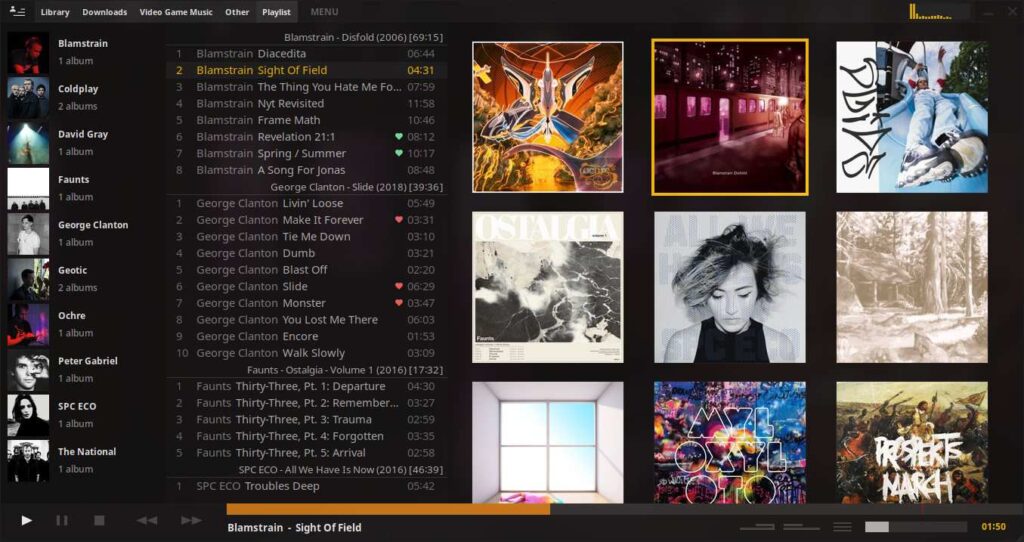Adjust the volume bar at bottom right
1024x542 pixels.
(x=915, y=527)
